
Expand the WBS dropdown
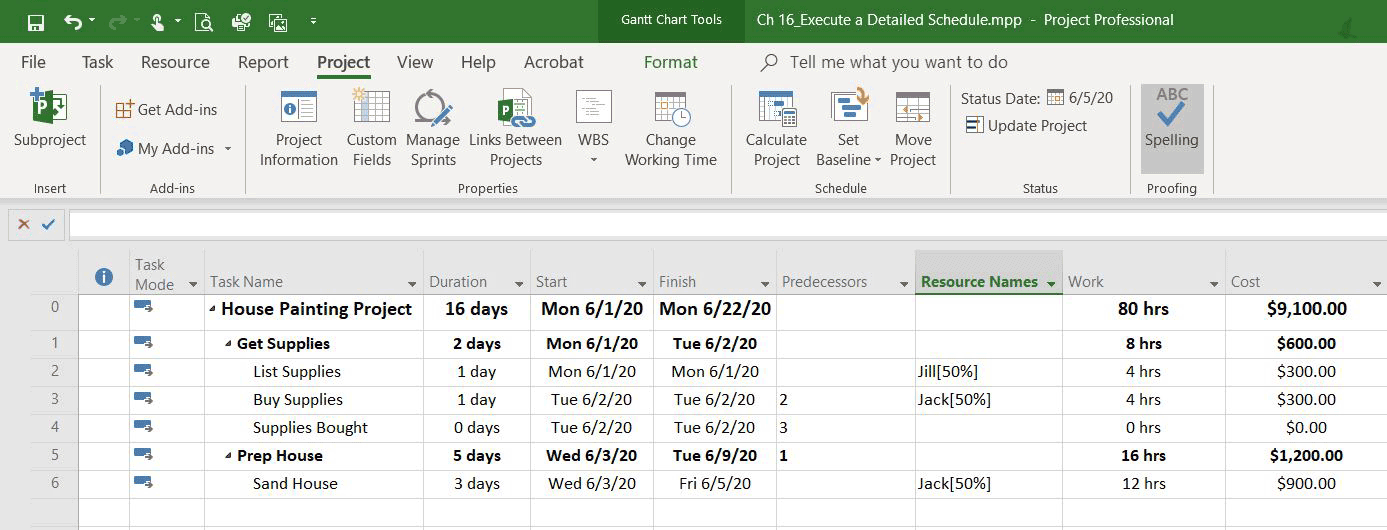[x=593, y=159]
